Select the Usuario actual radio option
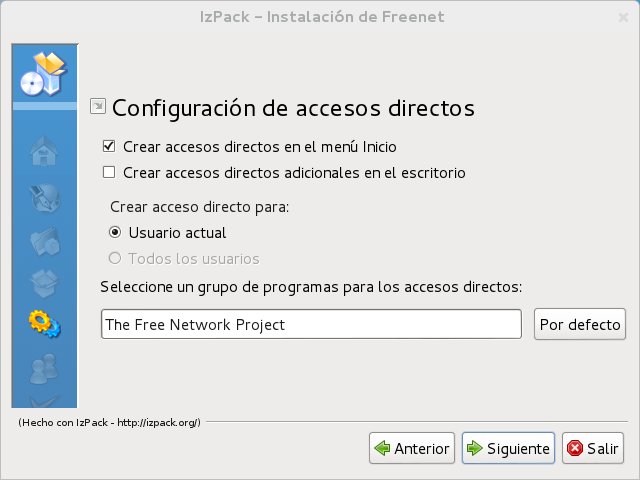The height and width of the screenshot is (480, 640). 116,233
